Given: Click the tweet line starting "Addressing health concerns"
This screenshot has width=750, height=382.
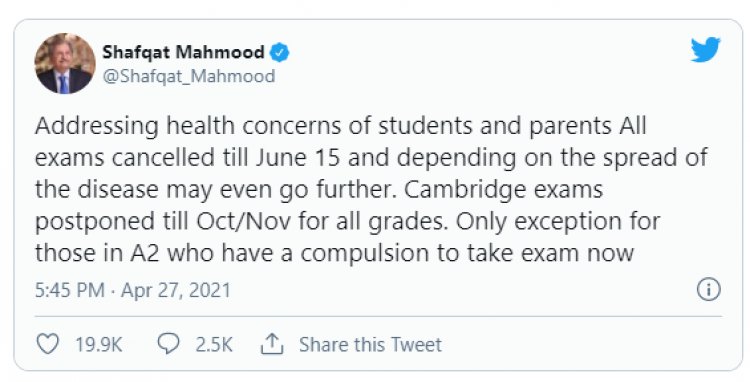Looking at the screenshot, I should click(x=341, y=126).
